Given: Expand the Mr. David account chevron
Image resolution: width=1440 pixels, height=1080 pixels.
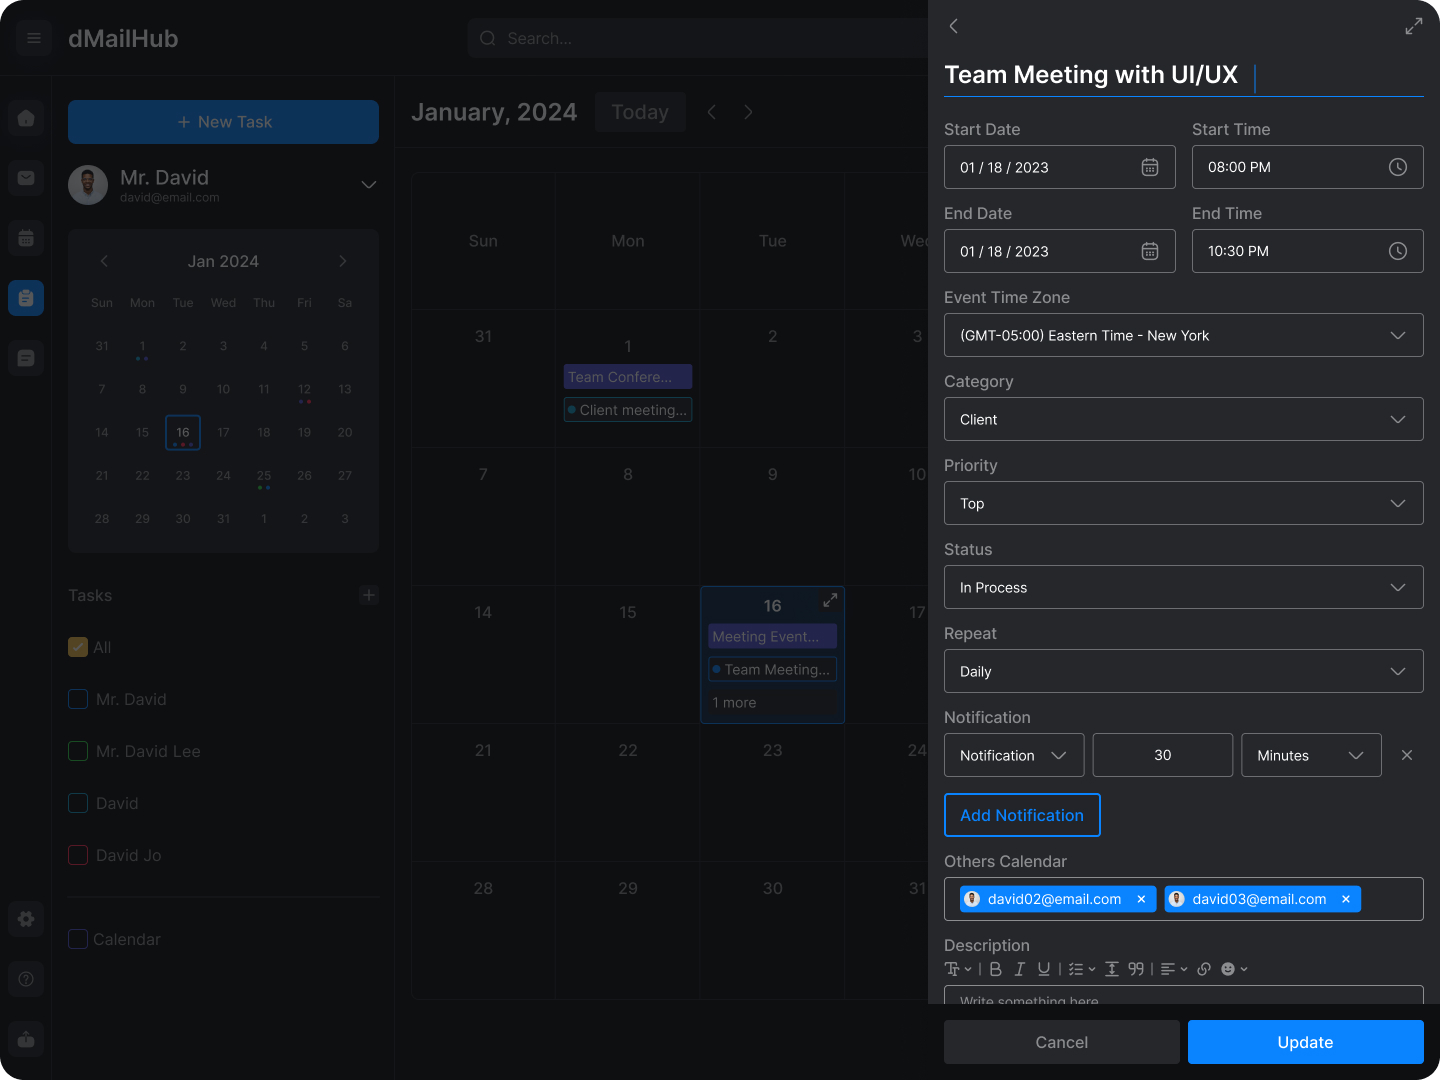Looking at the screenshot, I should point(368,185).
